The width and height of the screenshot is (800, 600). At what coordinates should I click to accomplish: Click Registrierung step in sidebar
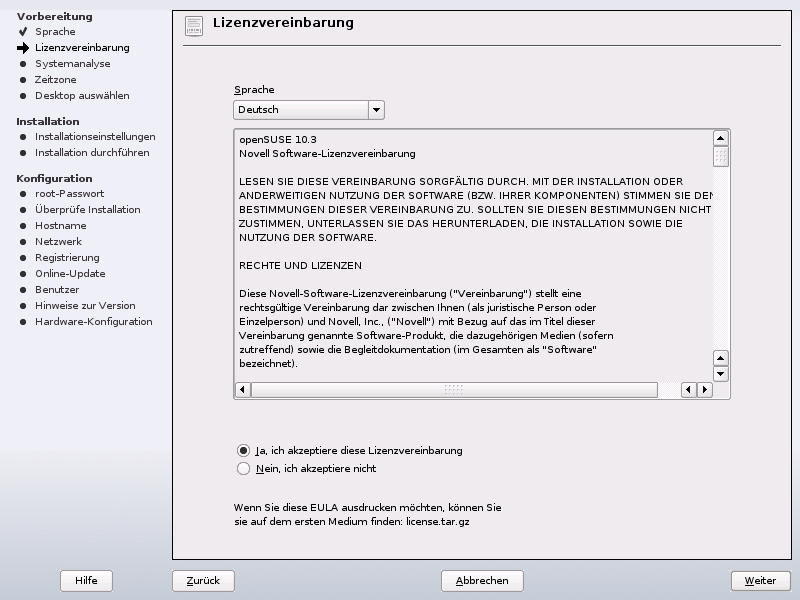point(67,258)
